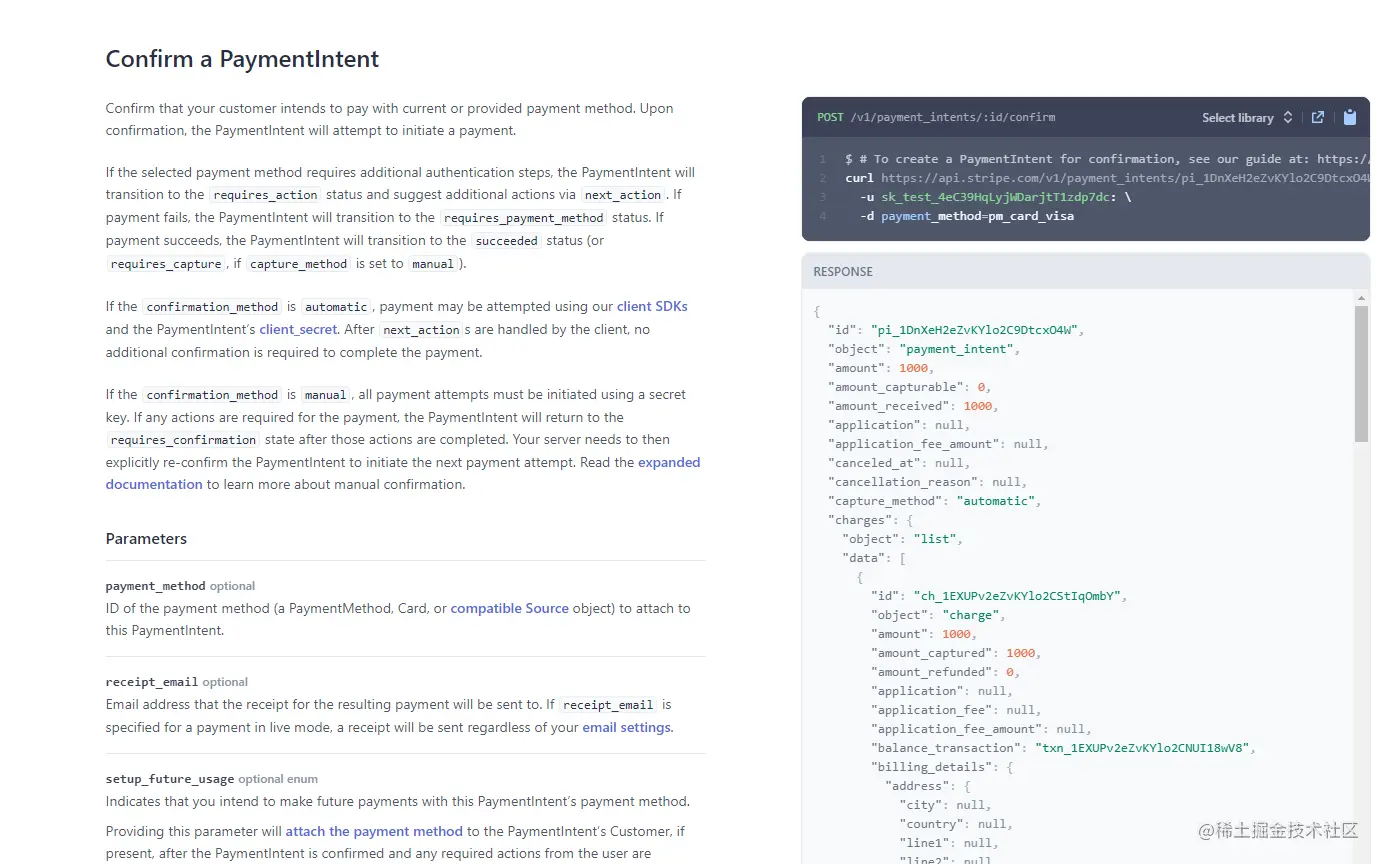Open the expanded documentation link
The height and width of the screenshot is (864, 1382).
click(669, 462)
